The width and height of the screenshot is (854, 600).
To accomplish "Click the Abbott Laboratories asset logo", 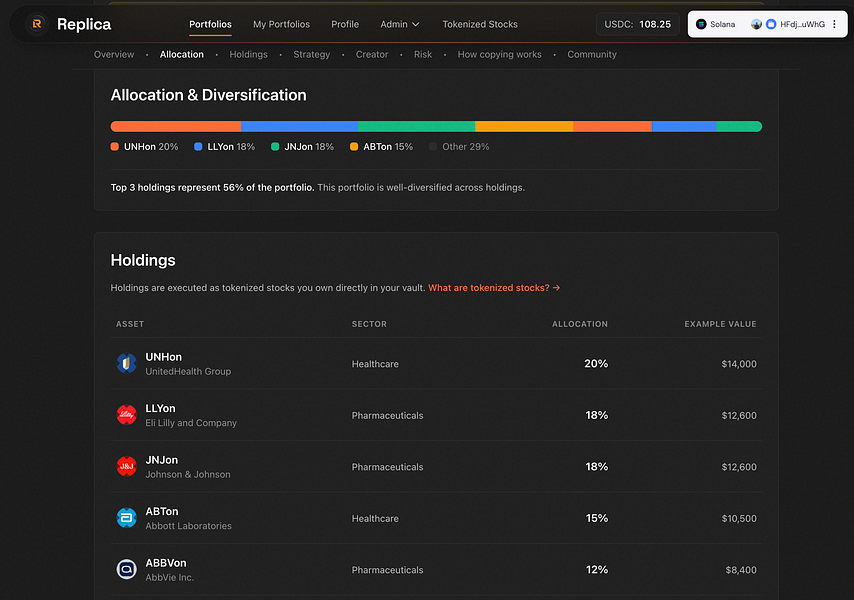I will 126,518.
